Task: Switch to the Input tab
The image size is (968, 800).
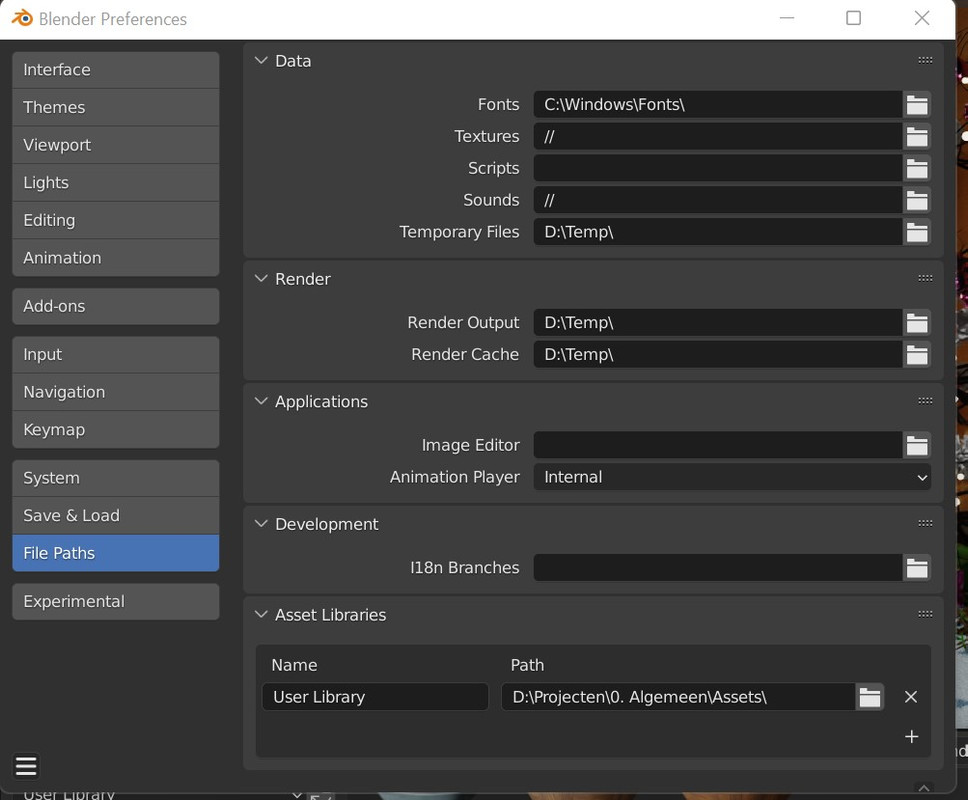Action: (x=115, y=354)
